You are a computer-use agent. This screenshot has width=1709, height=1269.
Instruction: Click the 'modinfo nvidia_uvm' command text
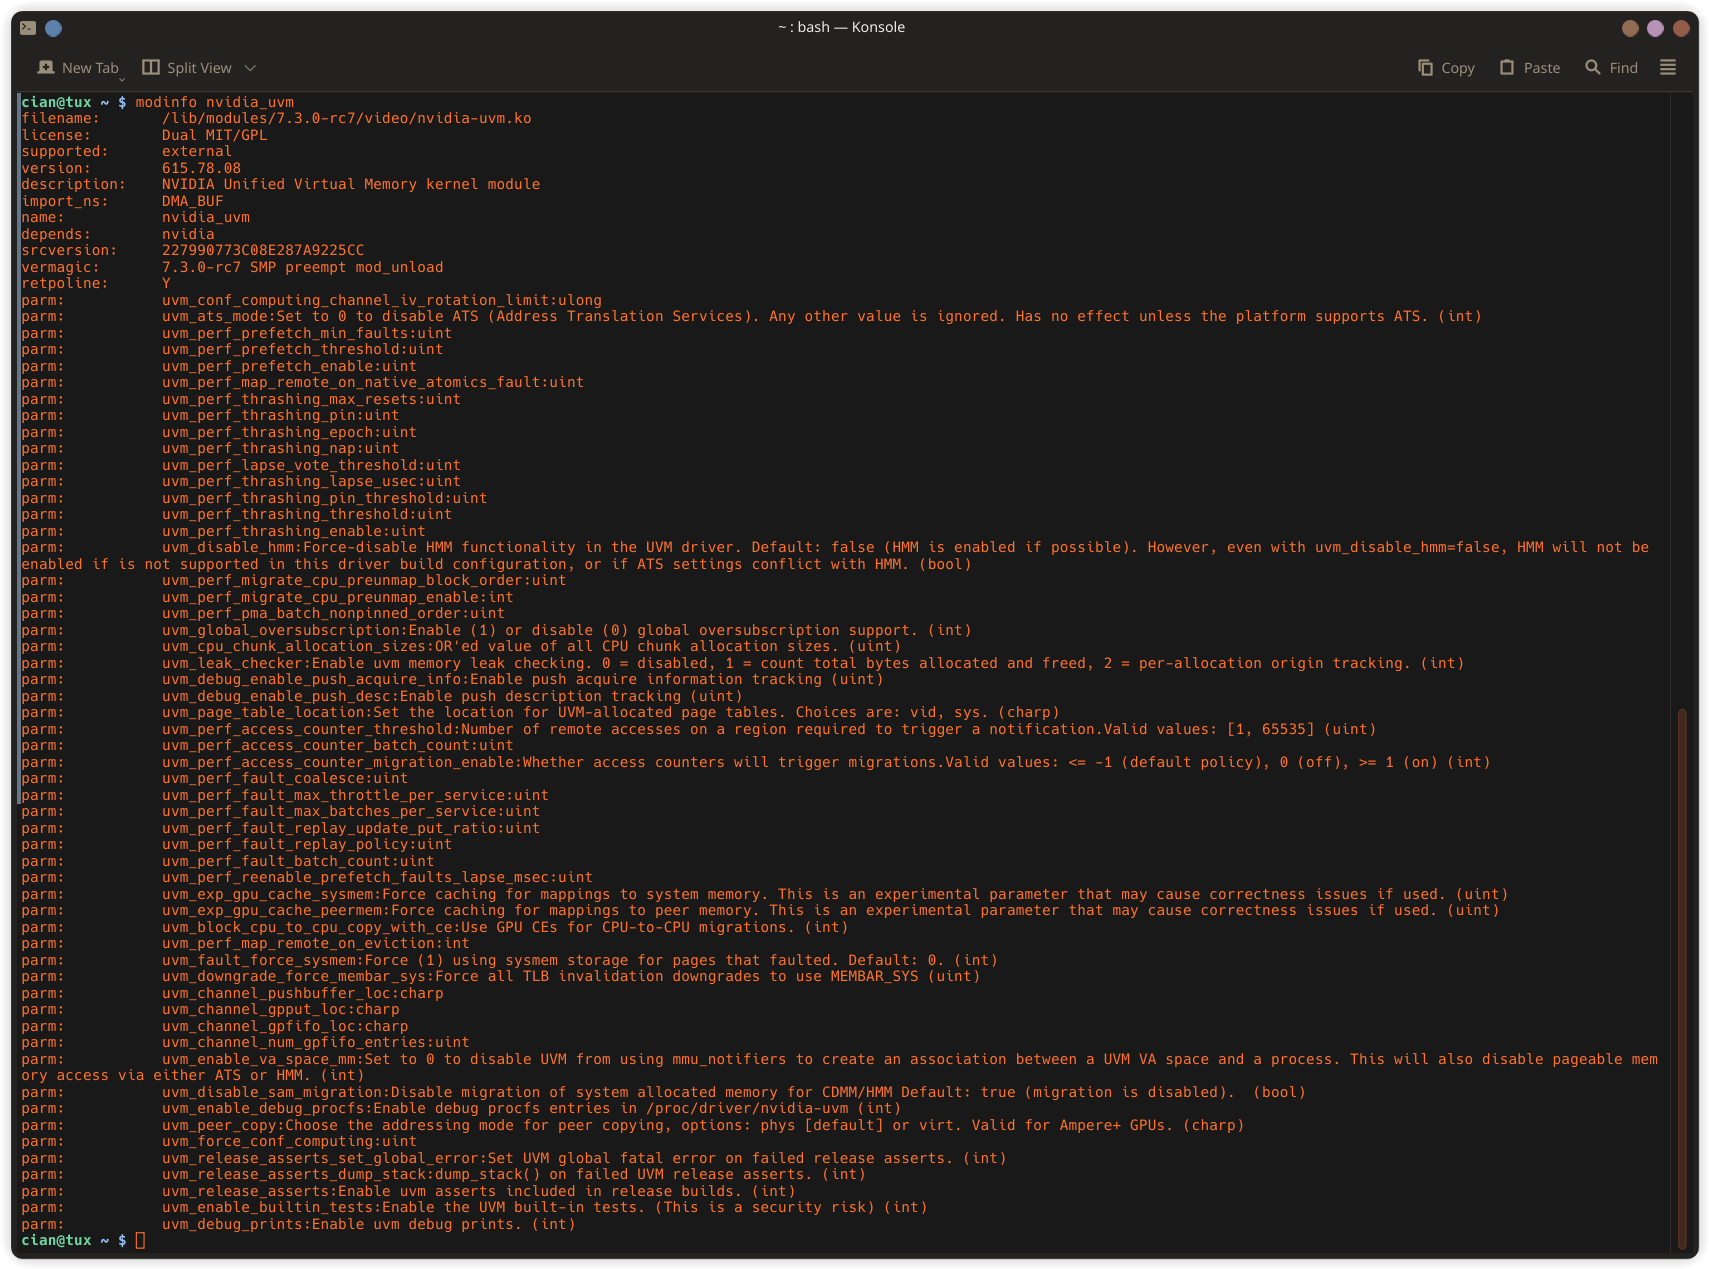pyautogui.click(x=214, y=102)
